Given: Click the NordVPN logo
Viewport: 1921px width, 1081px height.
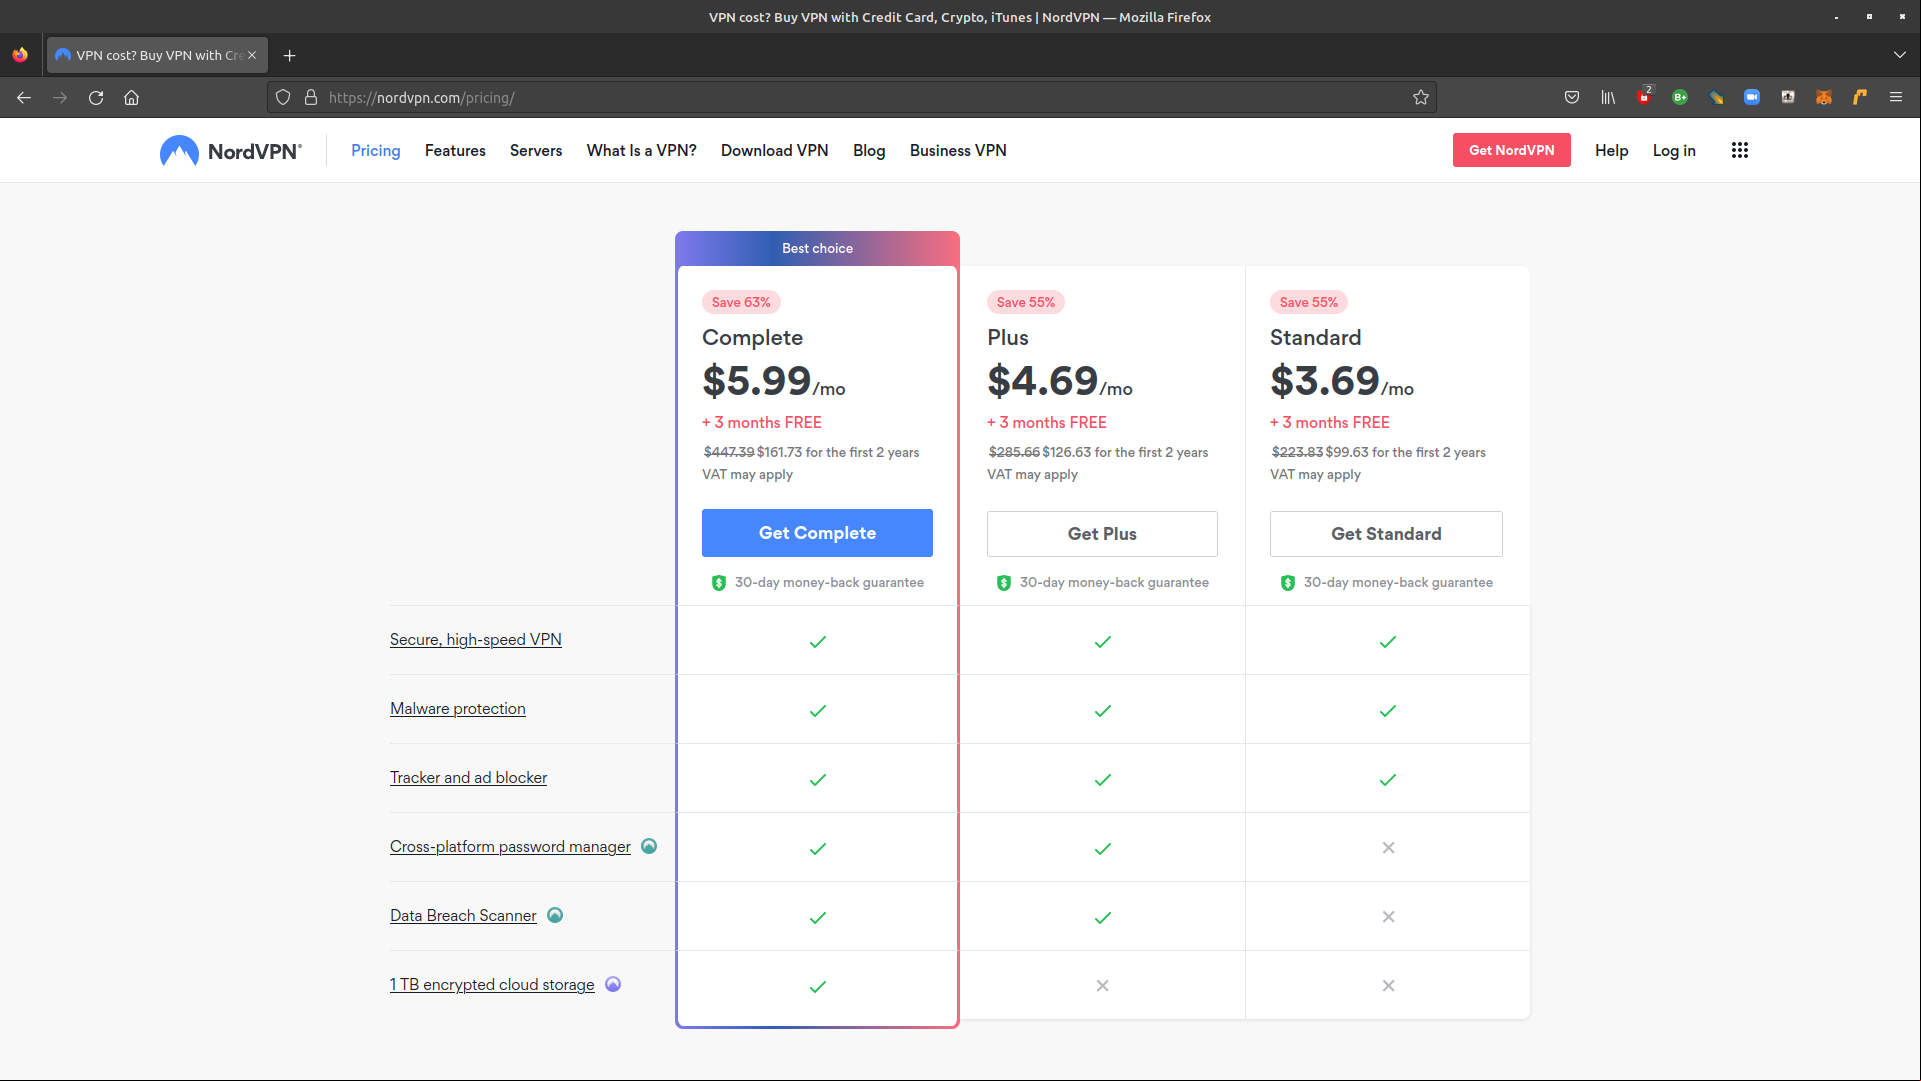Looking at the screenshot, I should pos(231,151).
